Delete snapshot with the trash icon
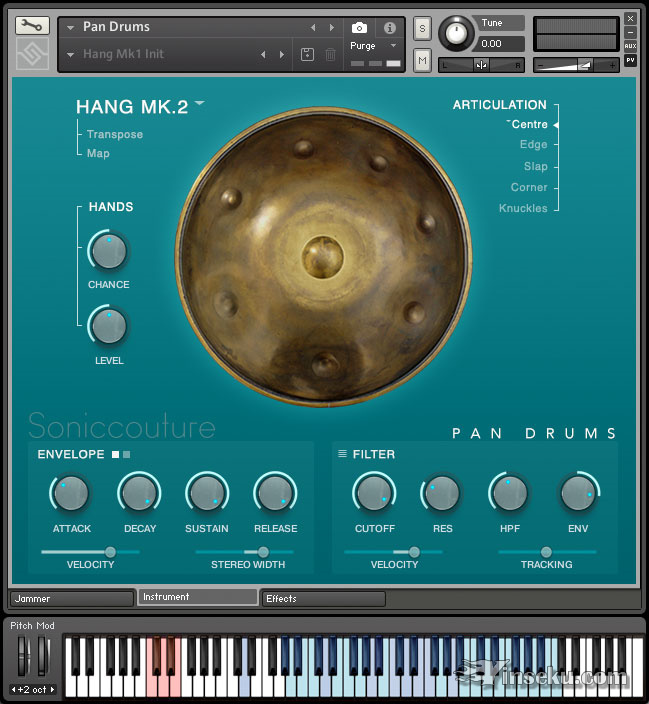Viewport: 649px width, 704px height. coord(331,54)
